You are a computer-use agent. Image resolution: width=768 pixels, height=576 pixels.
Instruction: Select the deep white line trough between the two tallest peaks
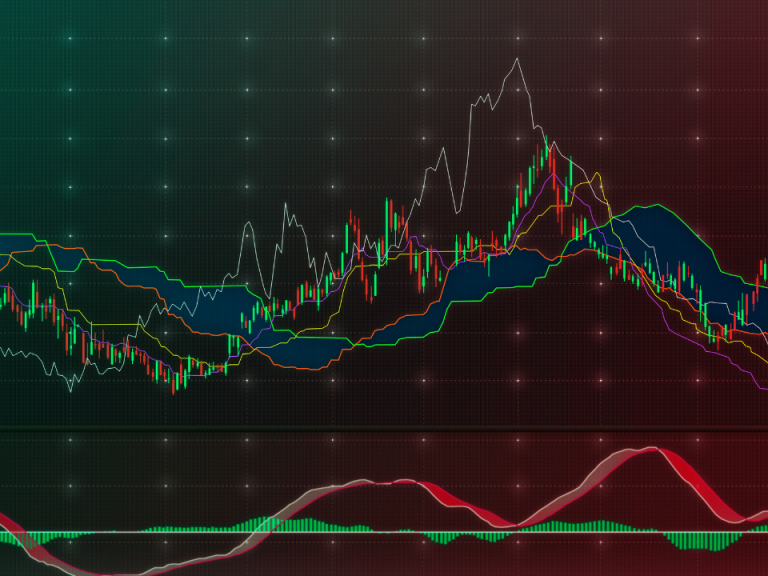click(456, 211)
